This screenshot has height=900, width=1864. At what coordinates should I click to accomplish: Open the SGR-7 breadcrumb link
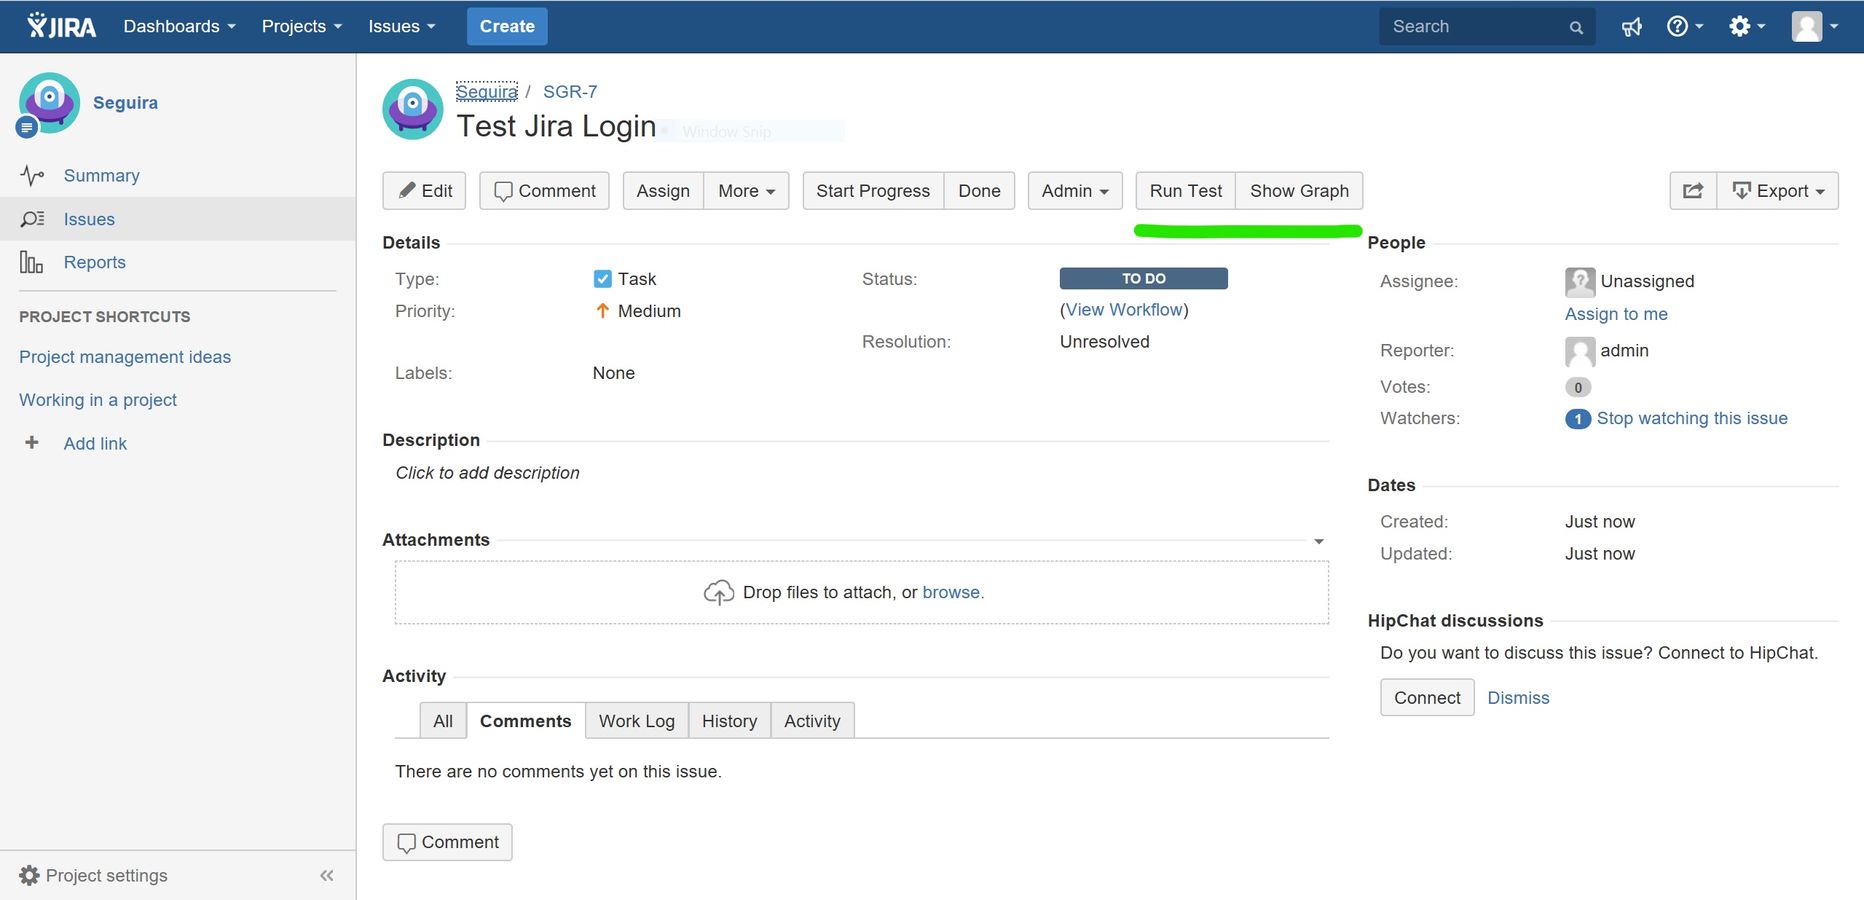tap(570, 92)
